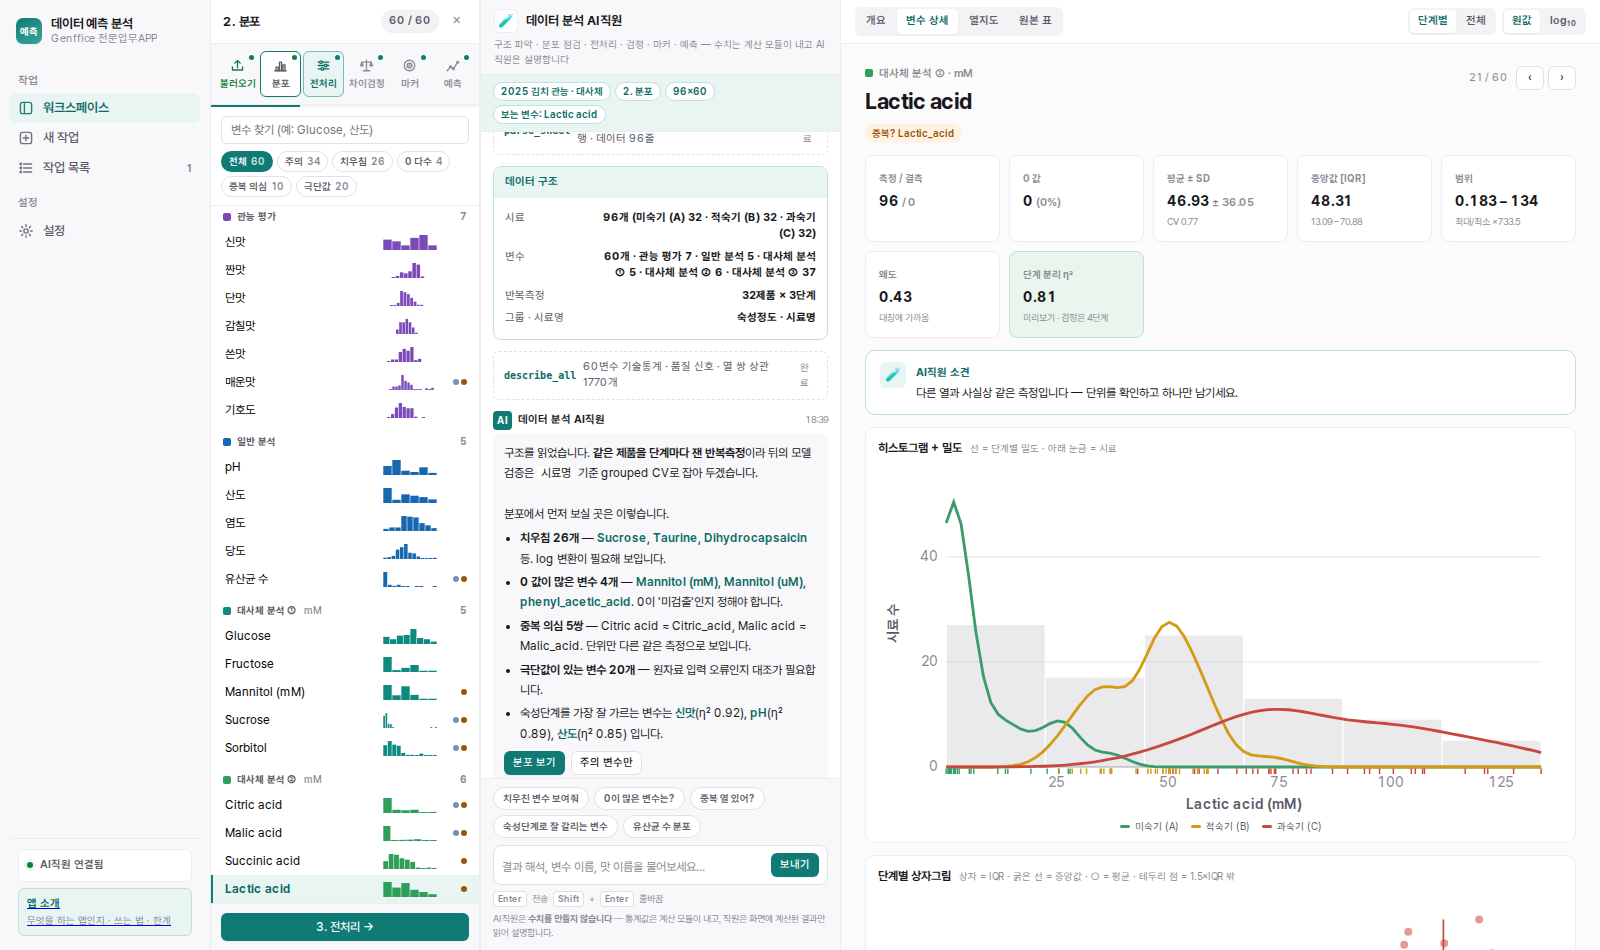Open the 예측 trend-line step icon

click(453, 66)
